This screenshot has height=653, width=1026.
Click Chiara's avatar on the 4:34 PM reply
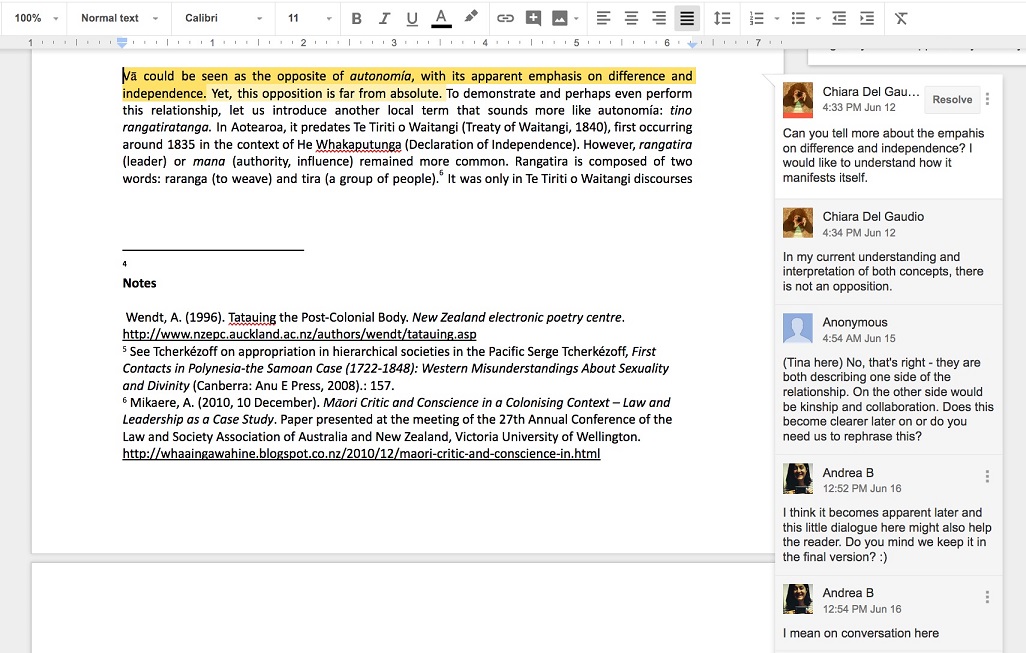[x=798, y=222]
